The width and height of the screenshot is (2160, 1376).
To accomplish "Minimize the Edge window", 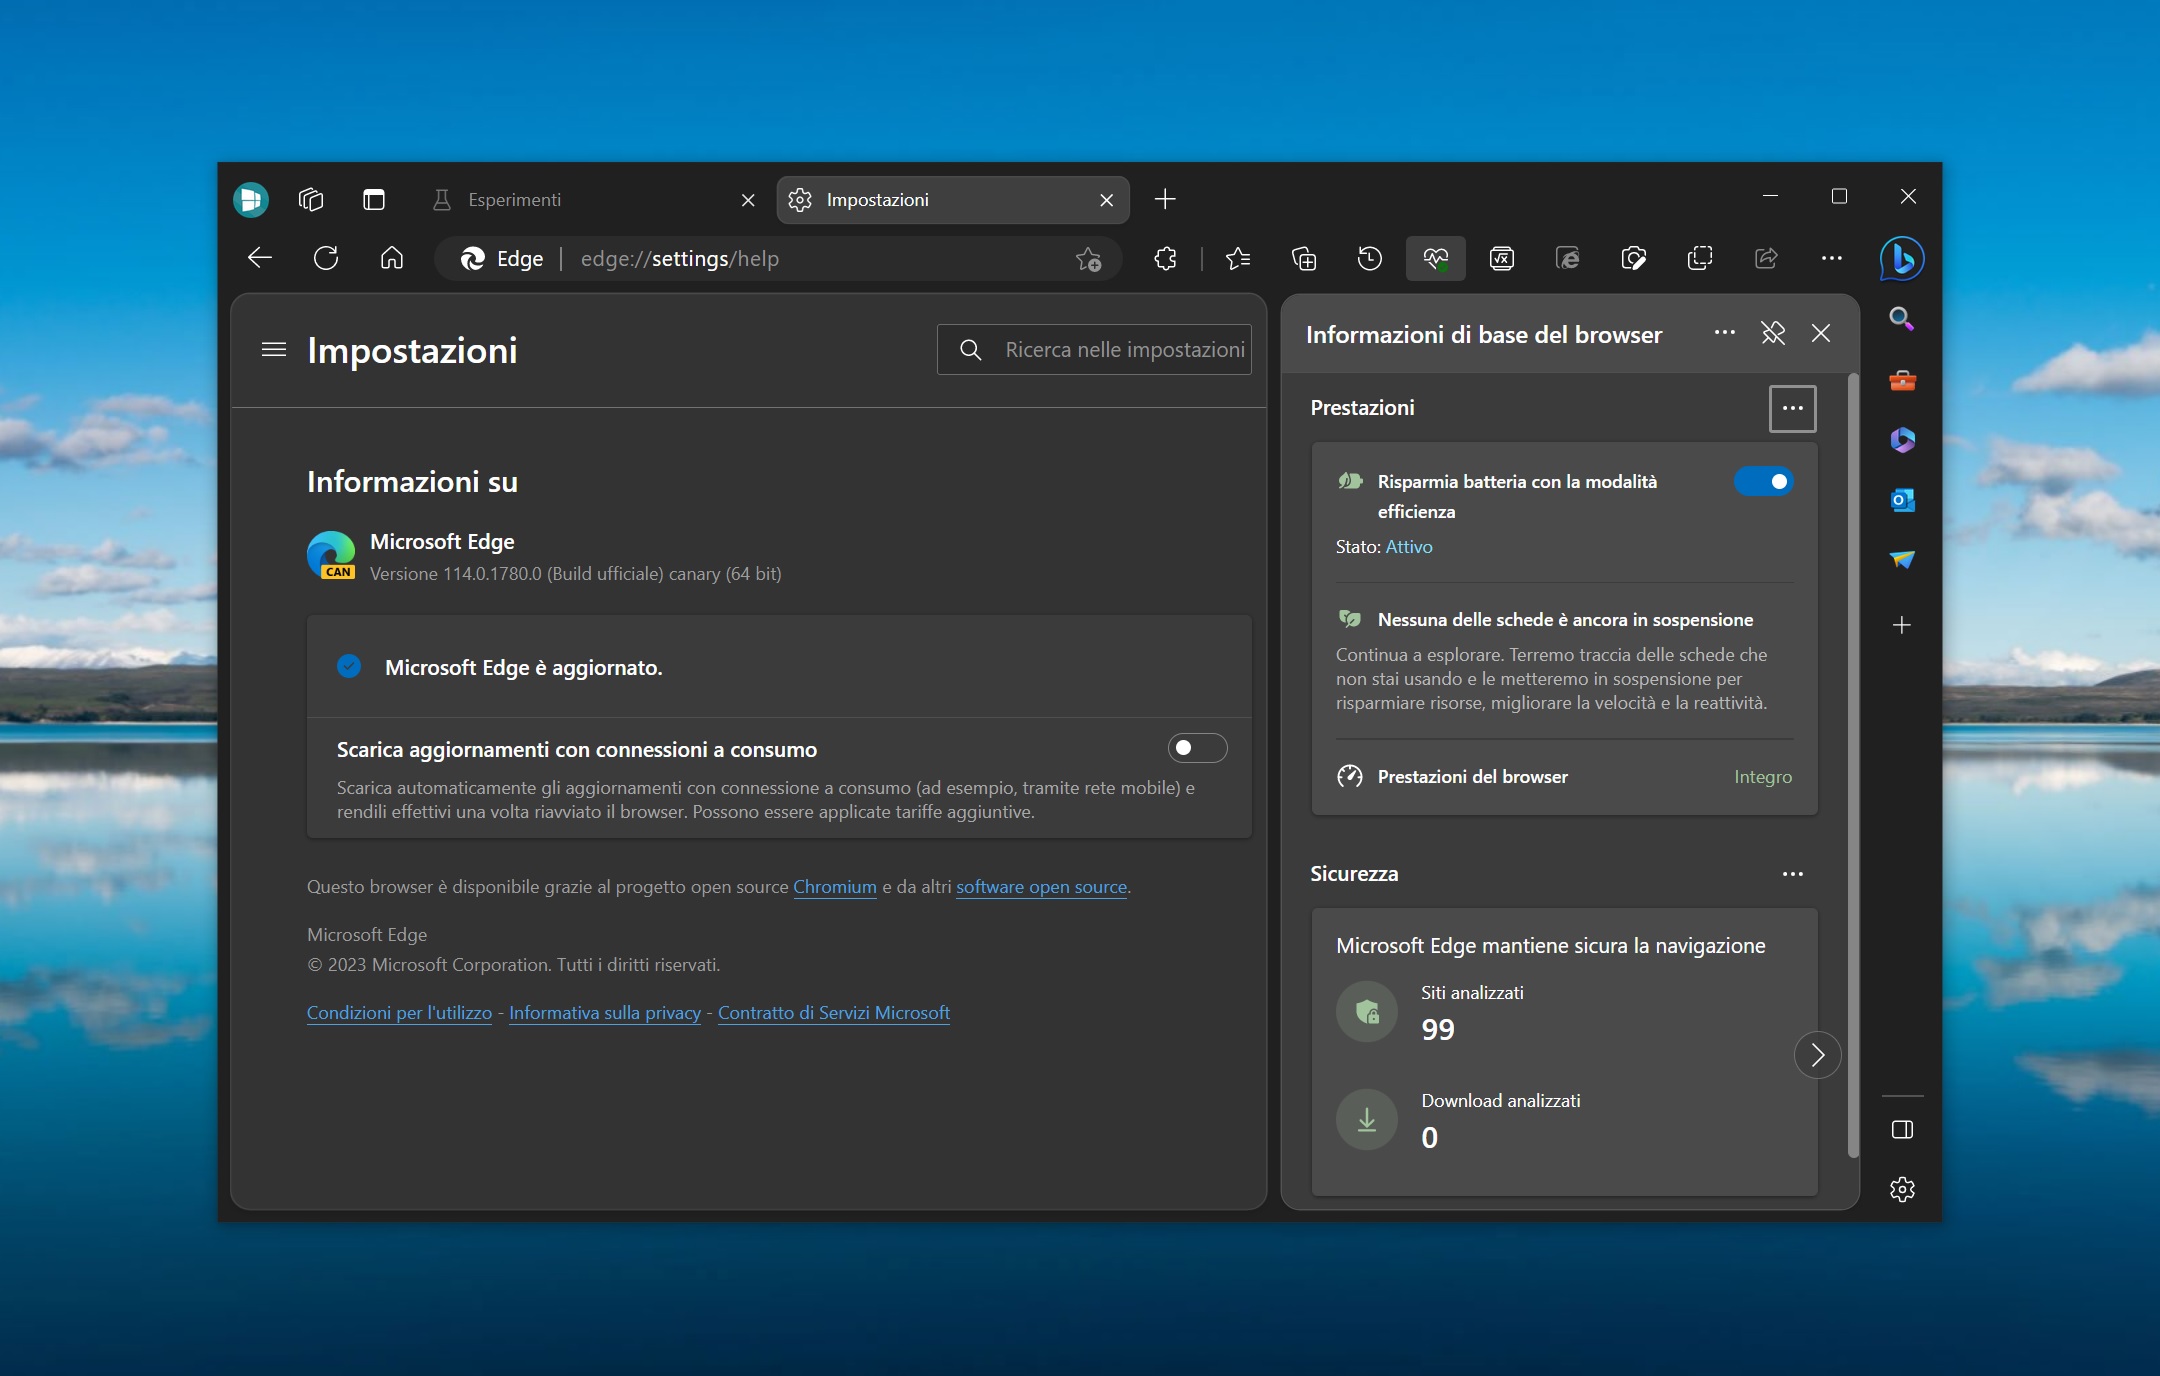I will pyautogui.click(x=1770, y=196).
